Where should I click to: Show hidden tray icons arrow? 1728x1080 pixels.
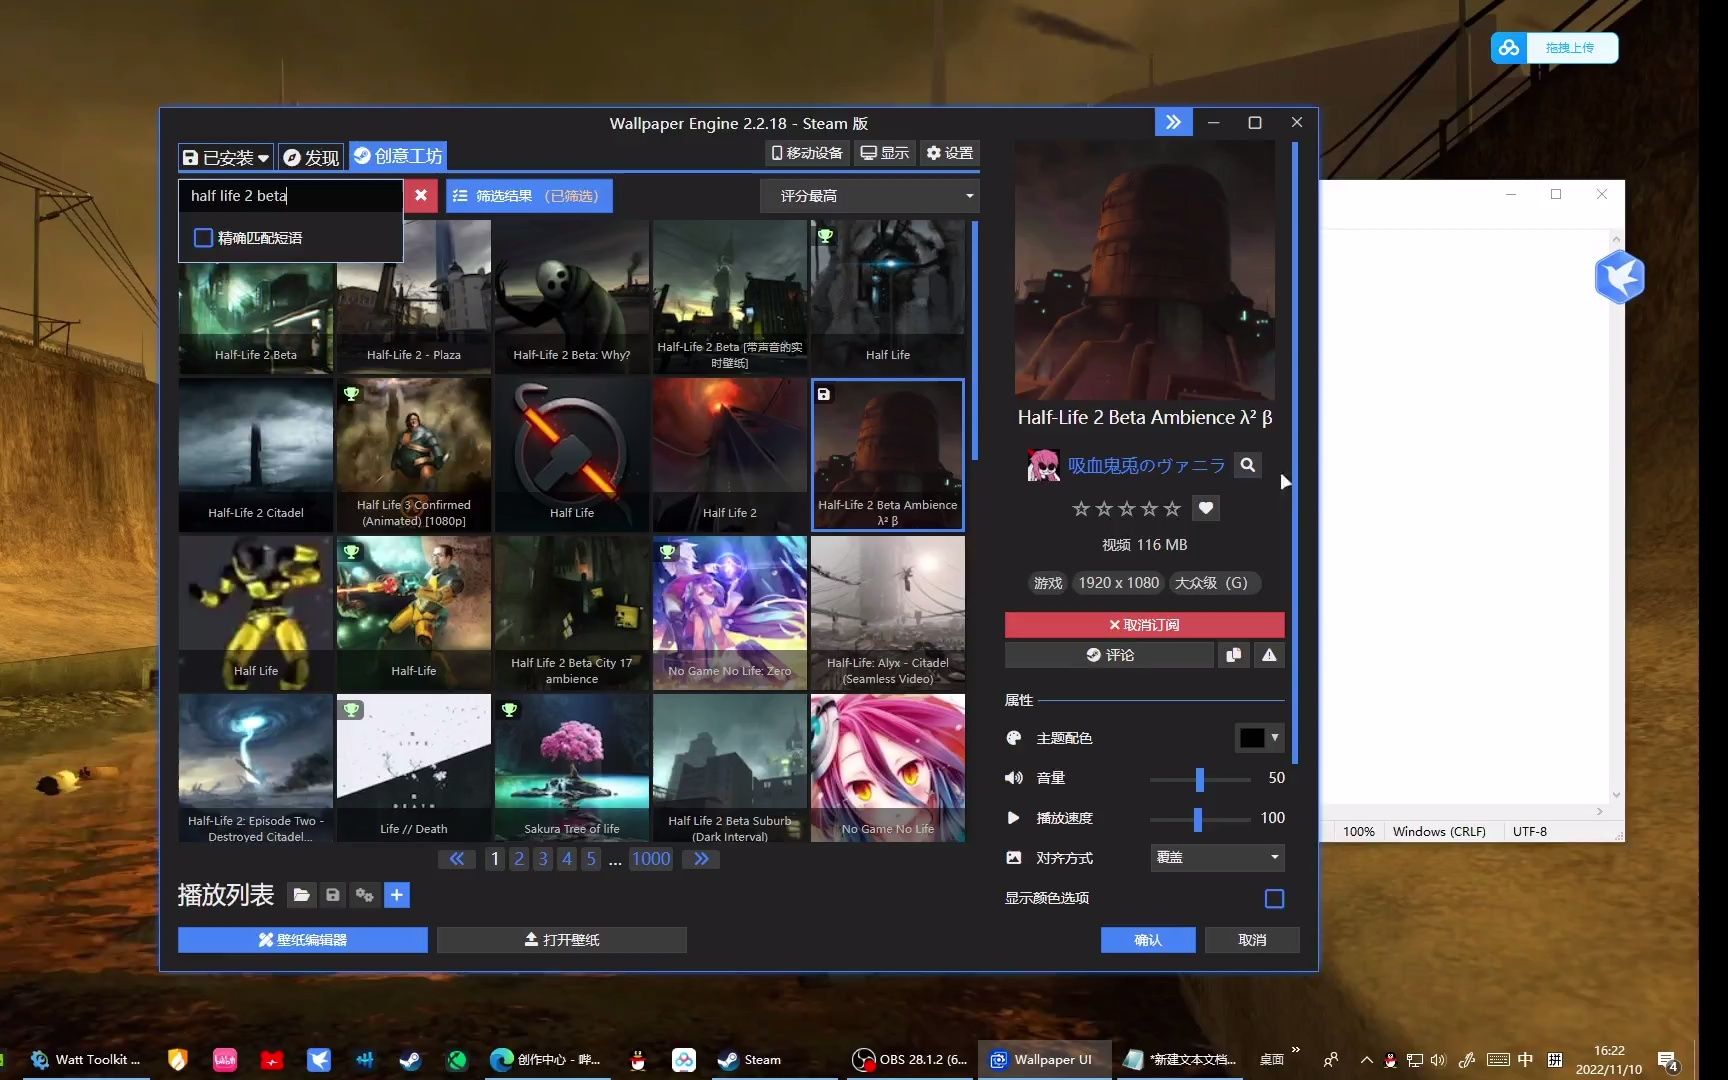[x=1366, y=1060]
